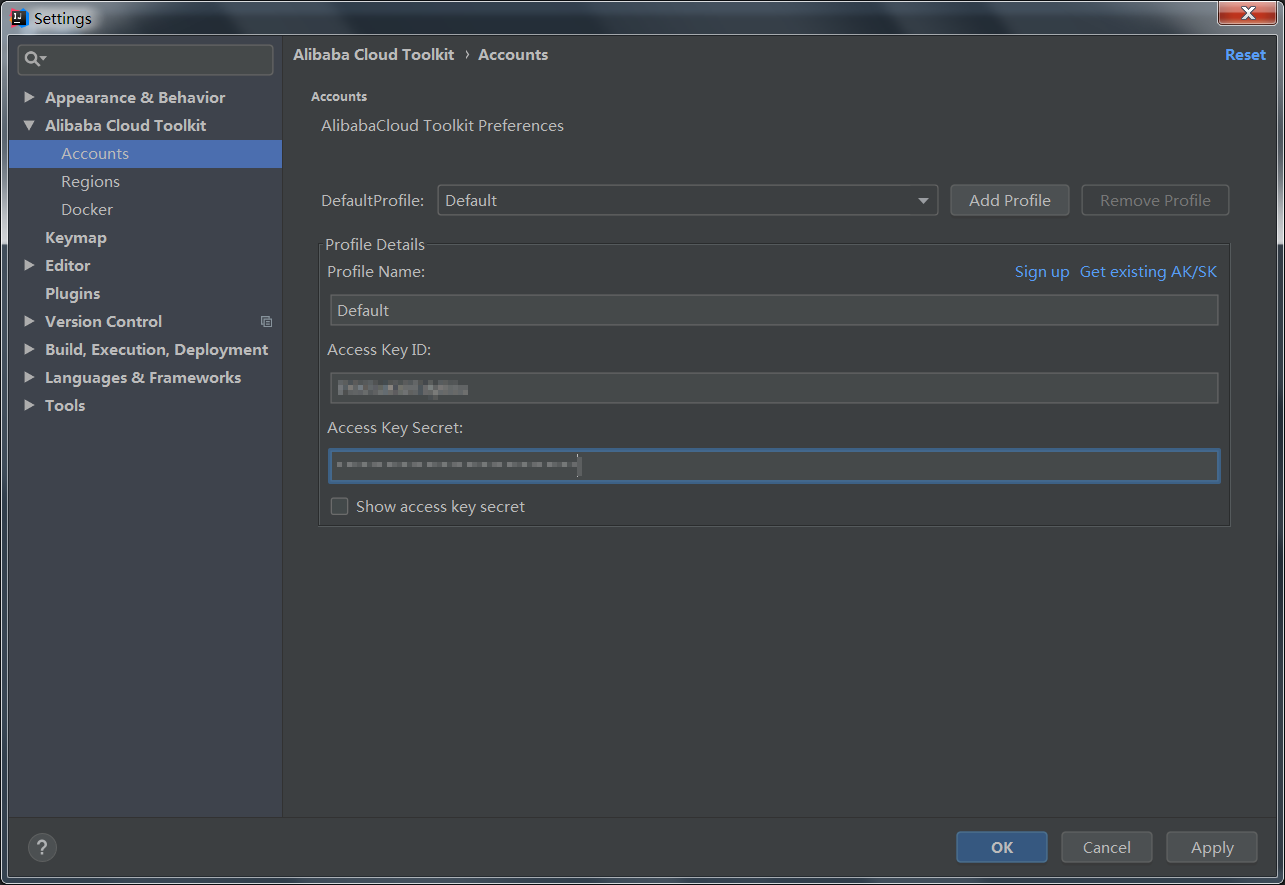Expand Languages & Frameworks arrow
Image resolution: width=1285 pixels, height=885 pixels.
(x=29, y=378)
